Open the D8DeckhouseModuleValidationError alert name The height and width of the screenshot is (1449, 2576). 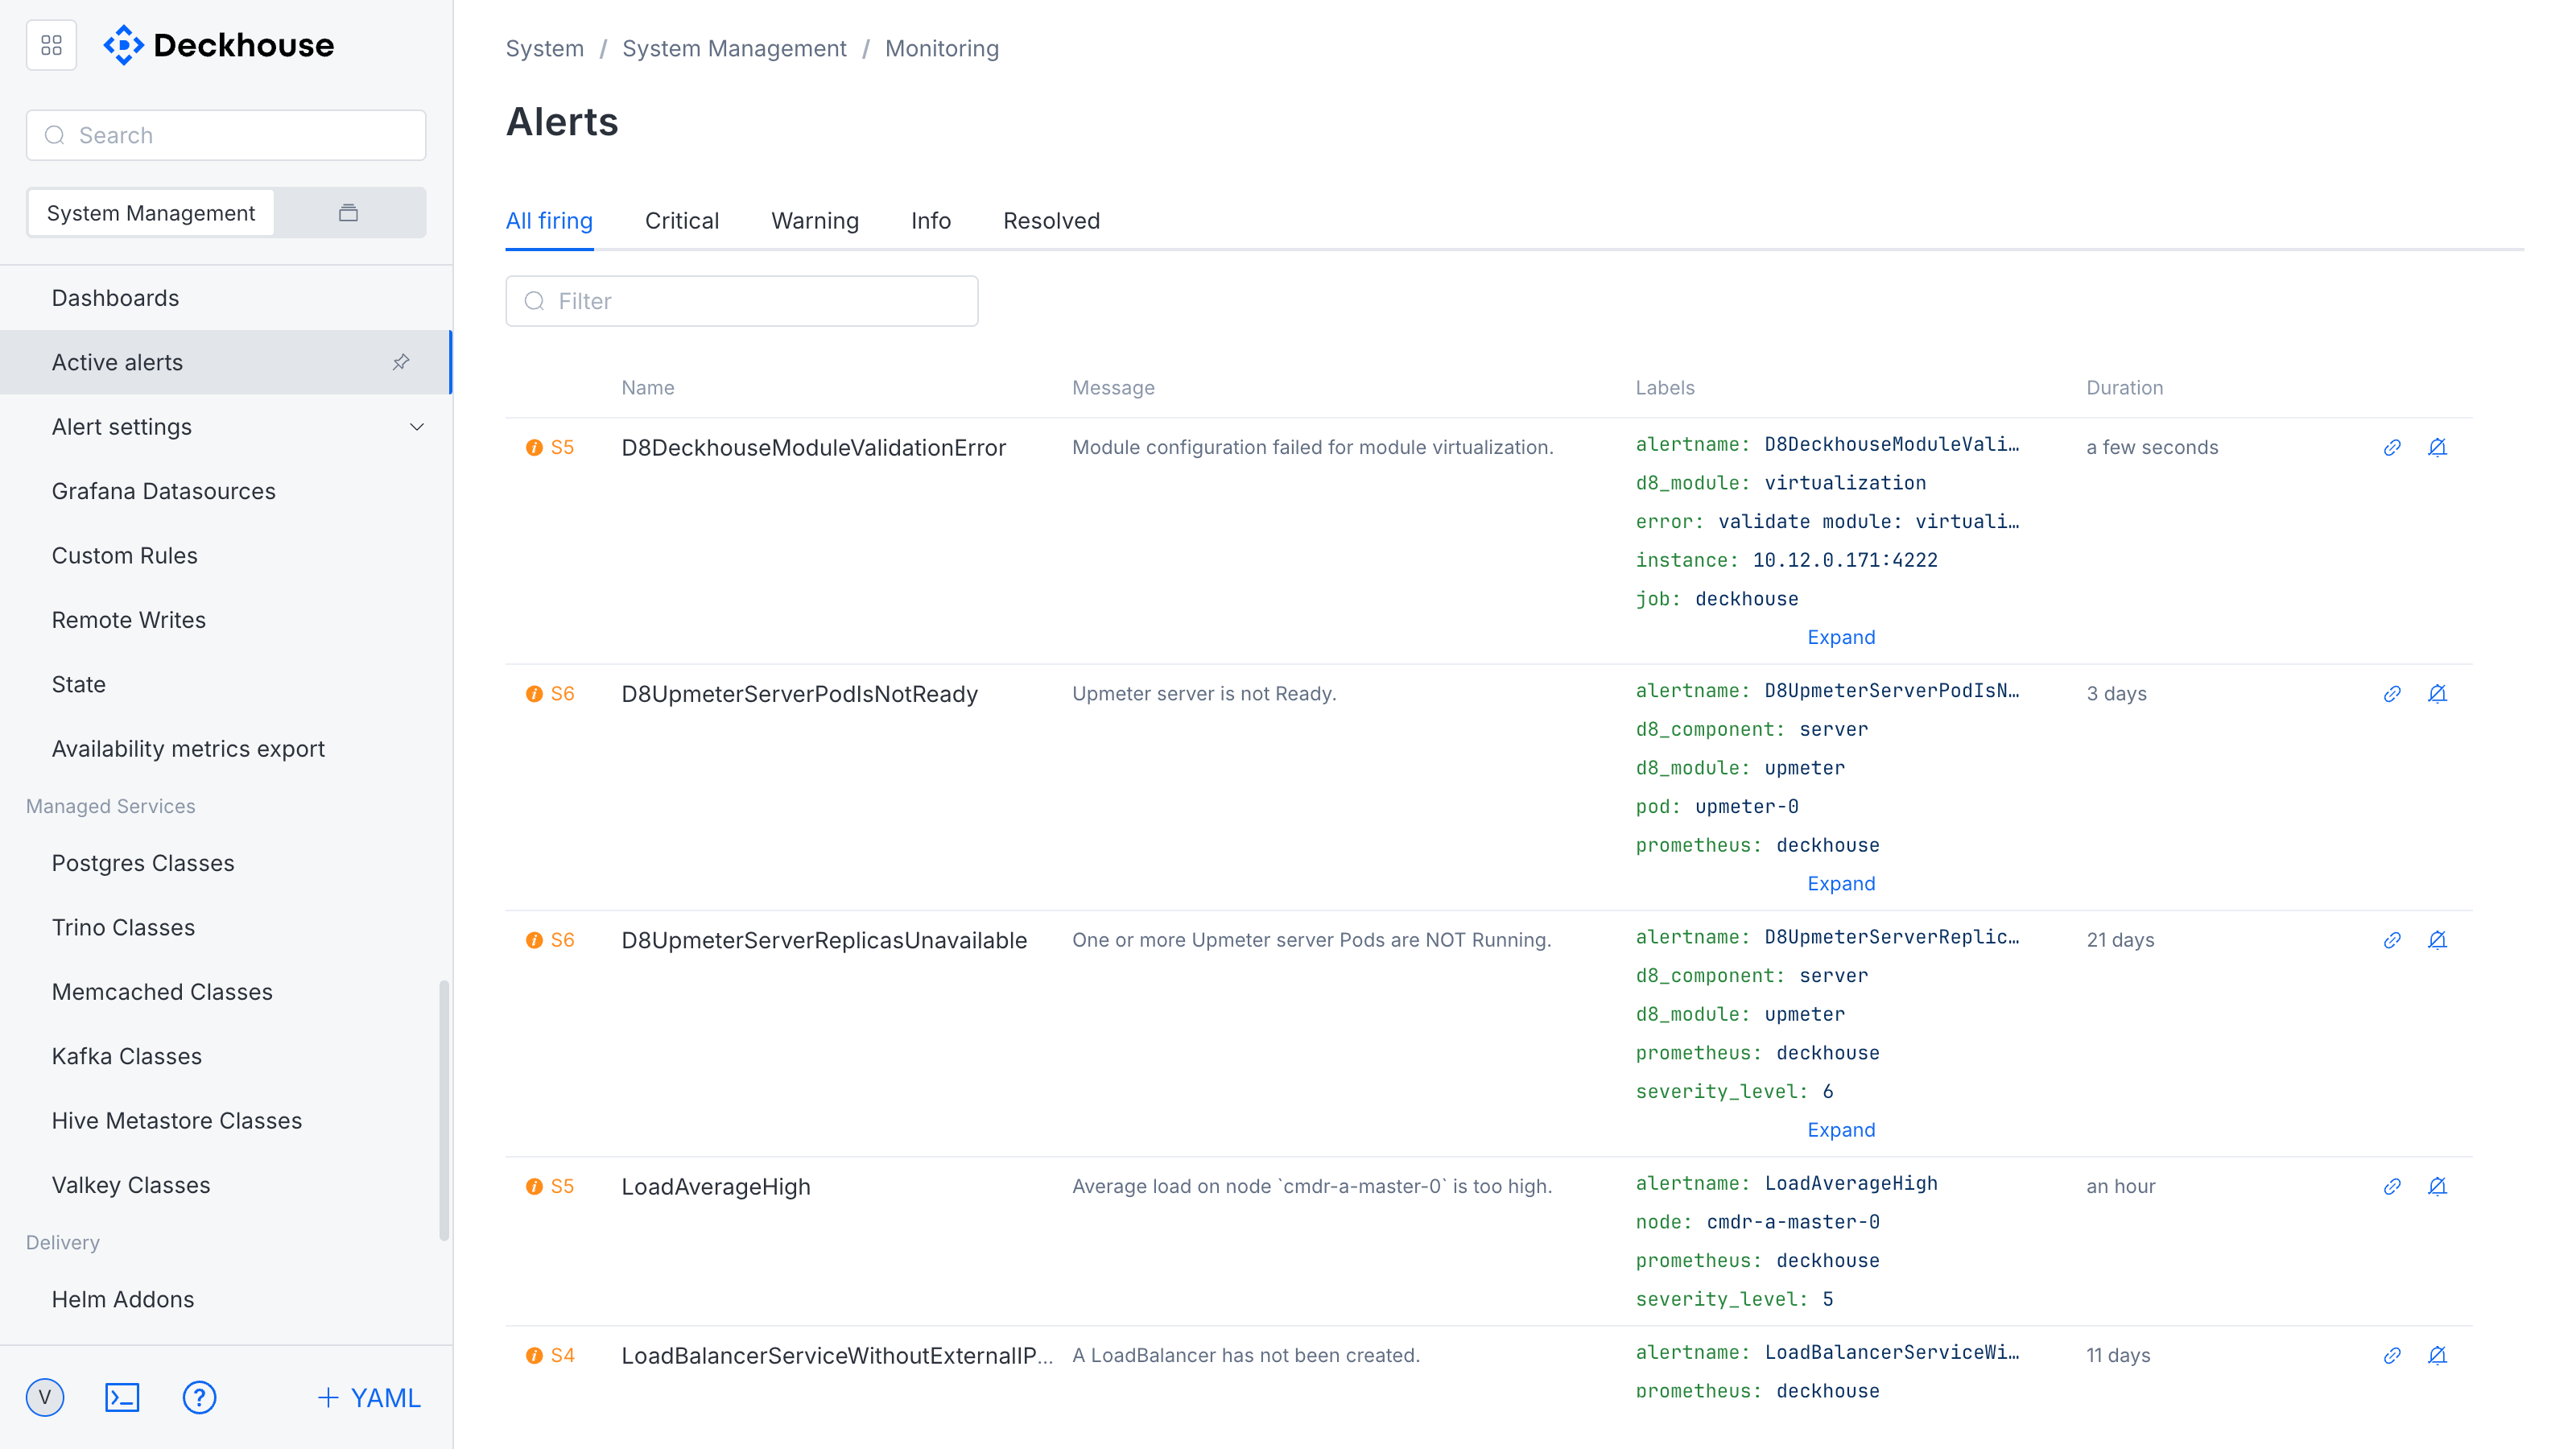[x=813, y=448]
